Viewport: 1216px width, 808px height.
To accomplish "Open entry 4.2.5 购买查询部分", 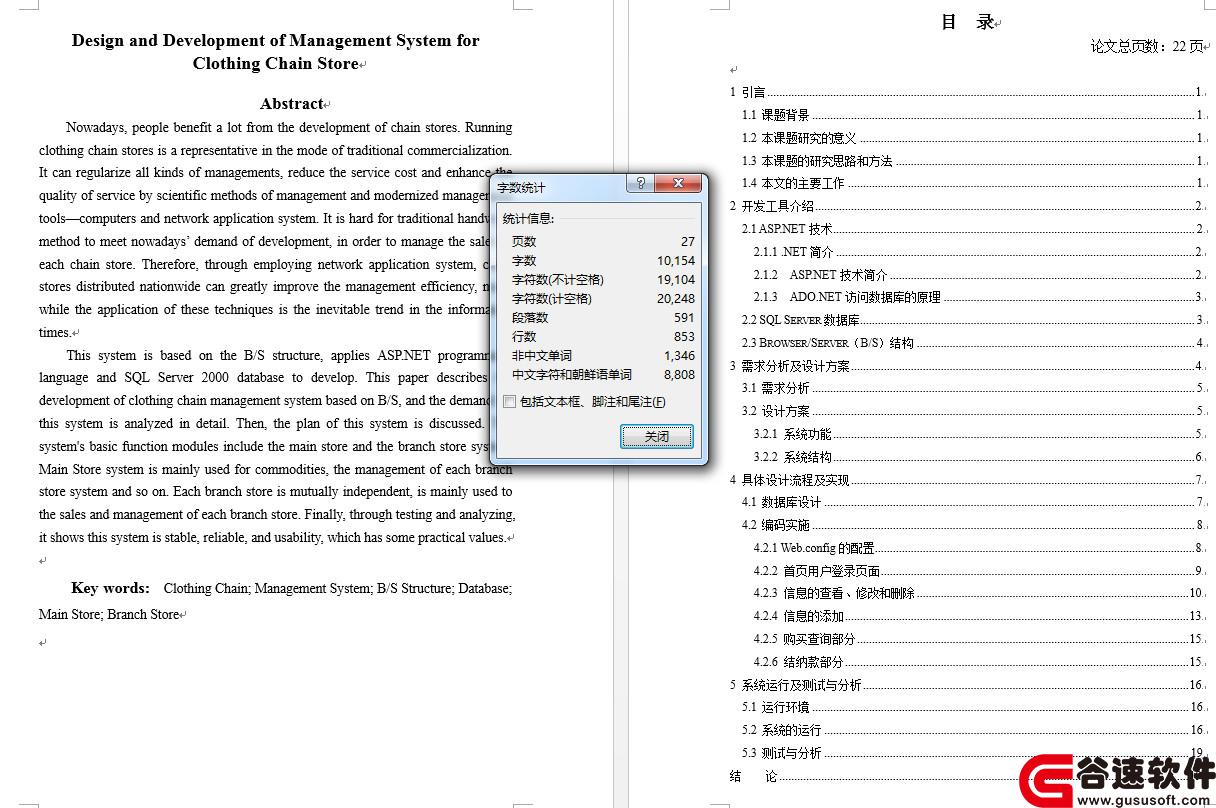I will pyautogui.click(x=979, y=639).
